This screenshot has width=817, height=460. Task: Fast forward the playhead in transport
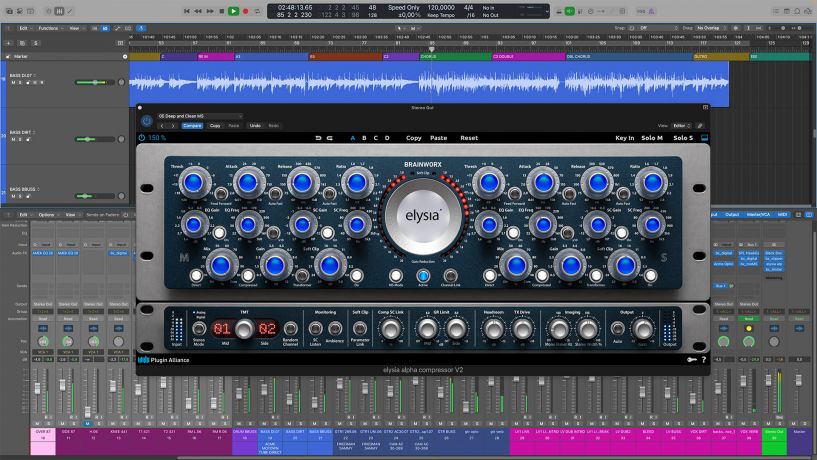click(210, 11)
